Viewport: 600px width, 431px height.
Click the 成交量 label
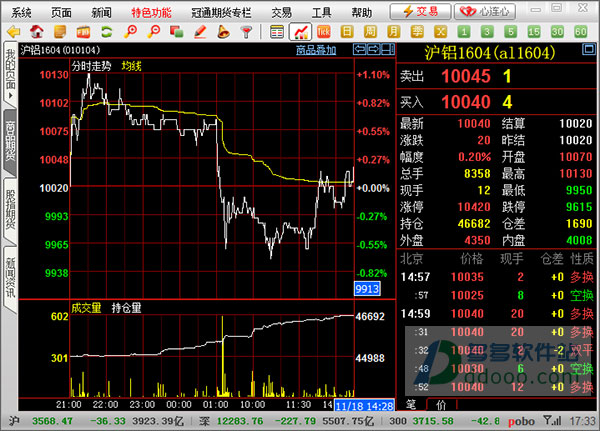[86, 308]
